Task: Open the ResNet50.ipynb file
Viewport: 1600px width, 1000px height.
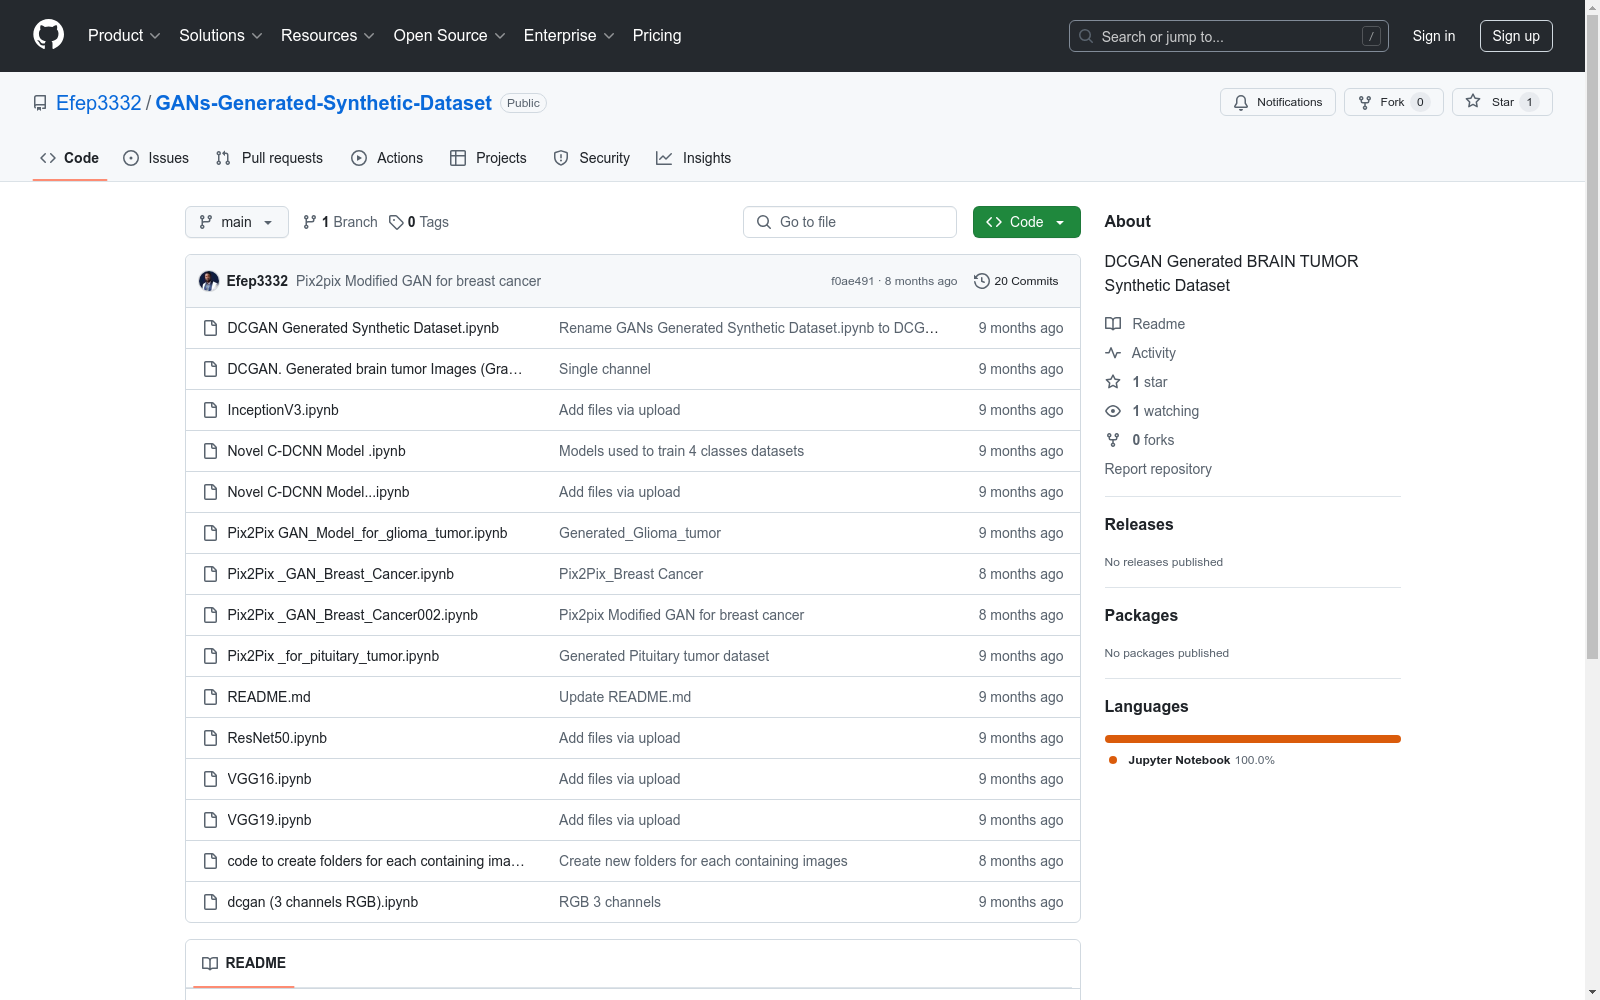Action: pyautogui.click(x=277, y=738)
